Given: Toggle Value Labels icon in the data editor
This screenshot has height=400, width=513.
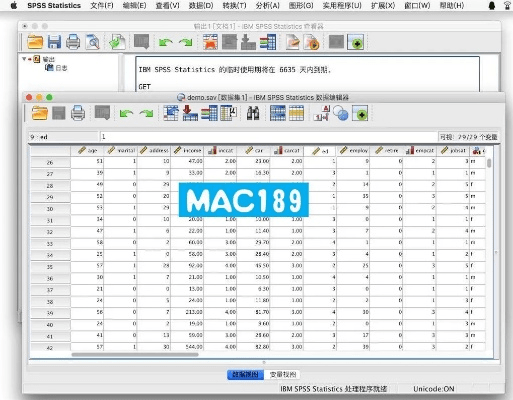Looking at the screenshot, I should point(322,113).
